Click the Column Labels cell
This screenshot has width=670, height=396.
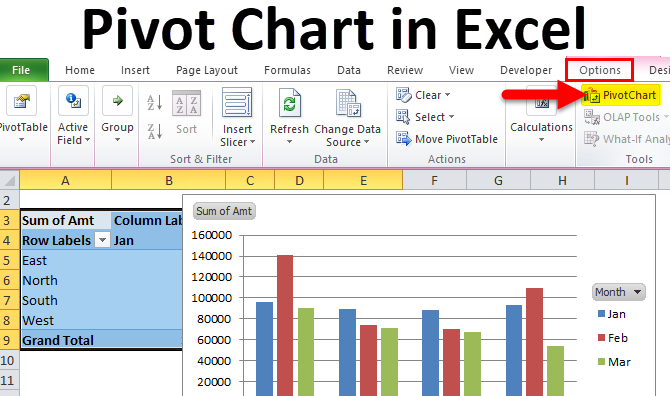click(147, 220)
